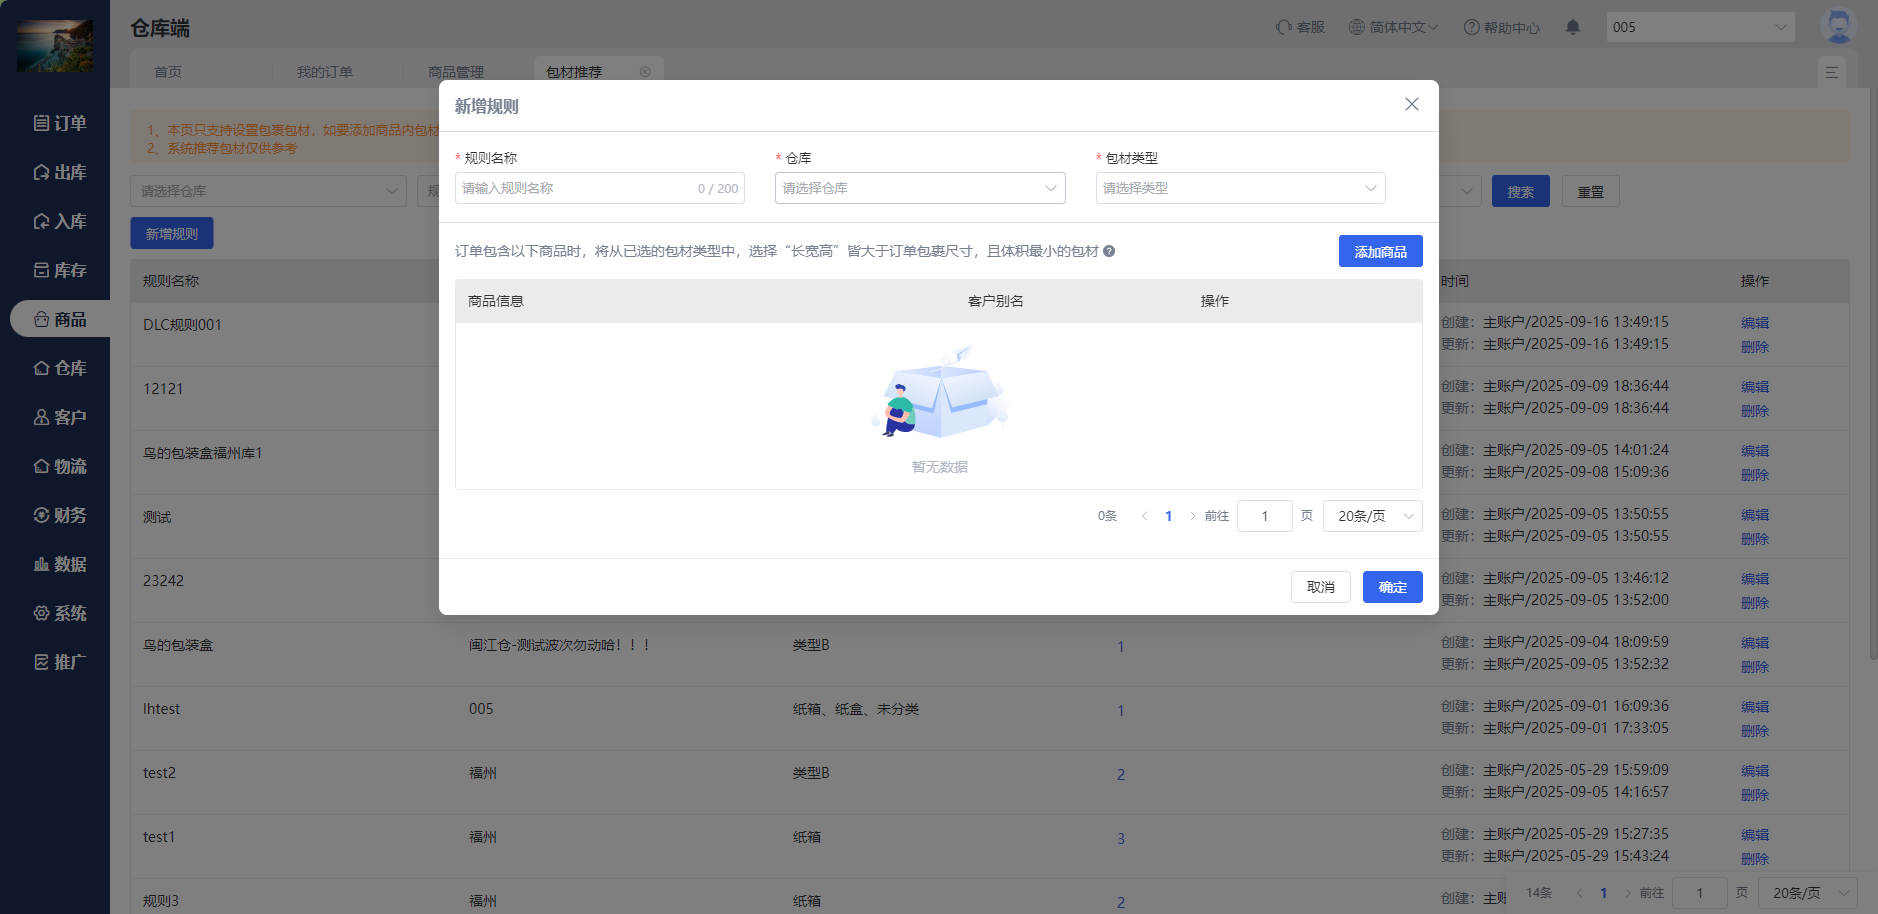The width and height of the screenshot is (1878, 914).
Task: Go to previous page arrow in dialog
Action: tap(1144, 517)
